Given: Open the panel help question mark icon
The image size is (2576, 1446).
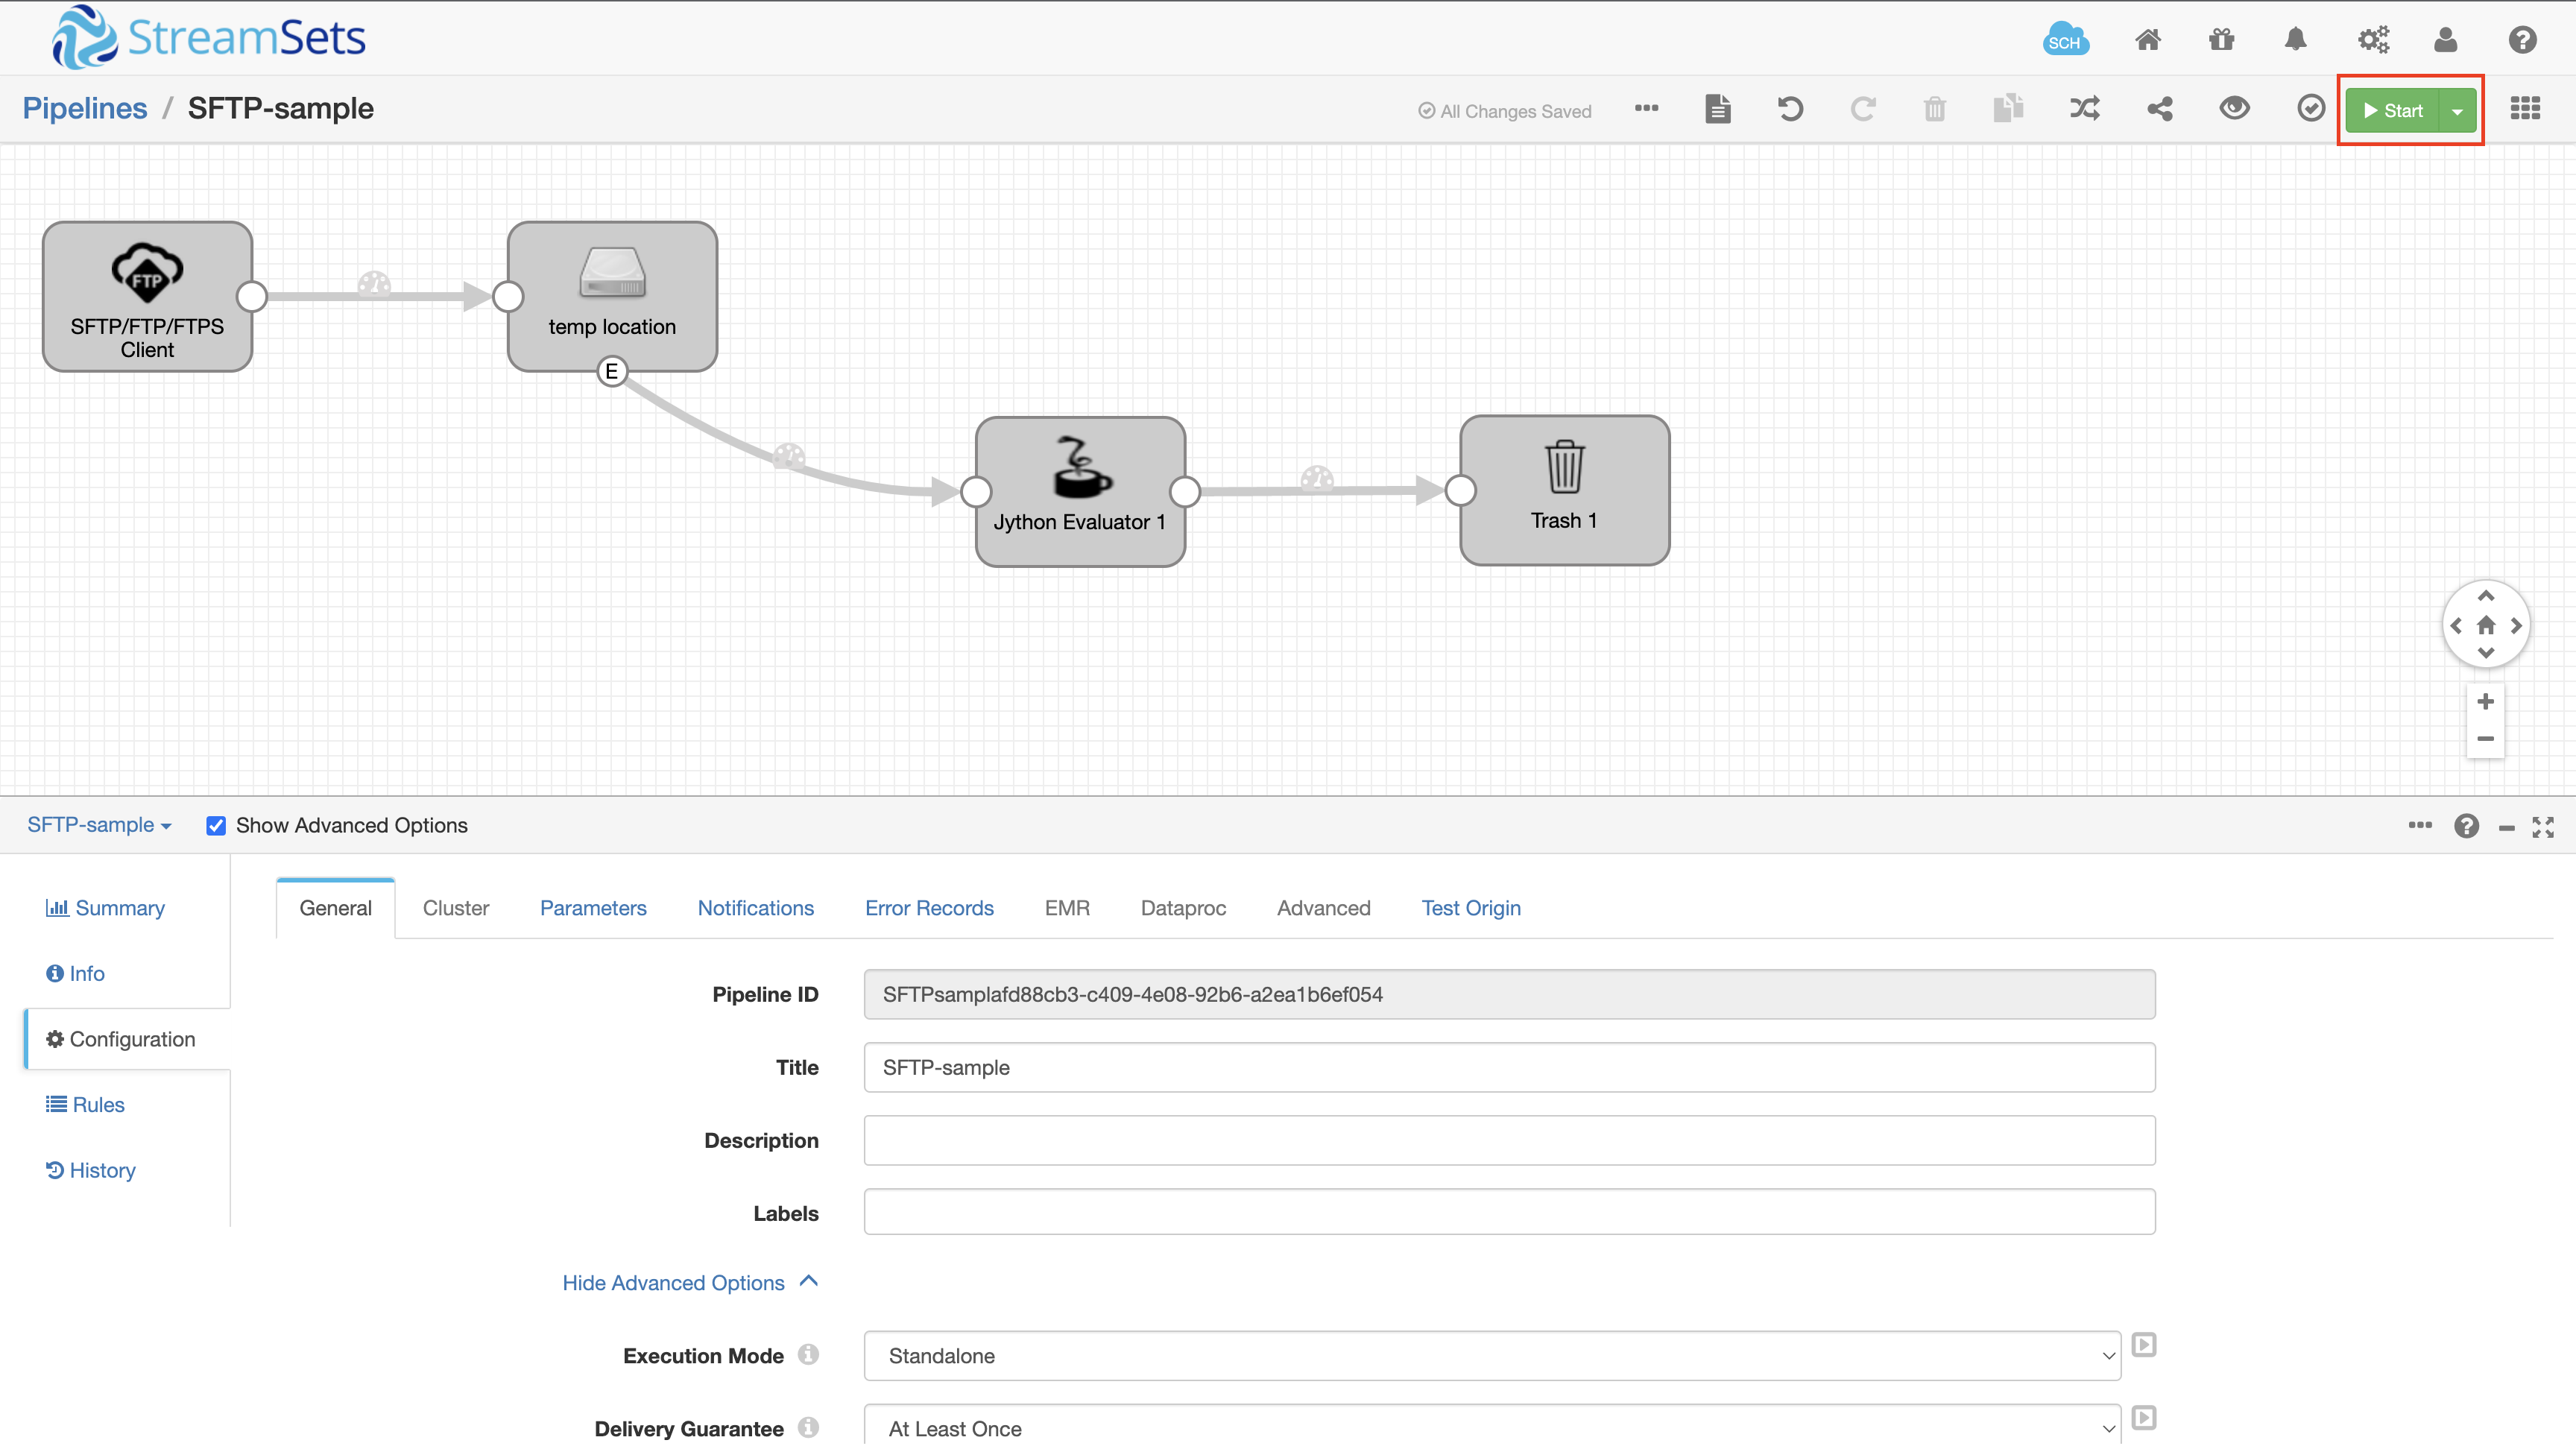Looking at the screenshot, I should (2466, 826).
